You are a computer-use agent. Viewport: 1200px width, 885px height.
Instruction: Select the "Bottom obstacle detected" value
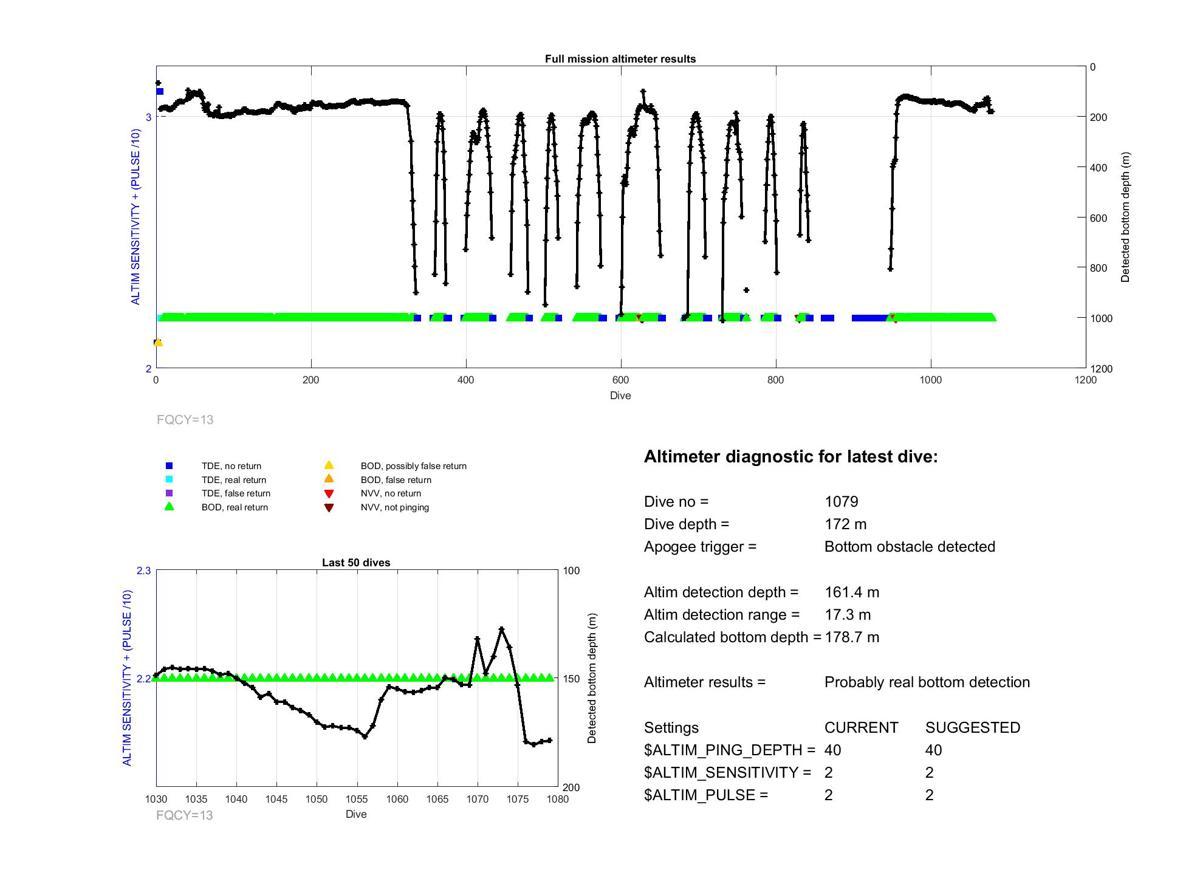910,547
